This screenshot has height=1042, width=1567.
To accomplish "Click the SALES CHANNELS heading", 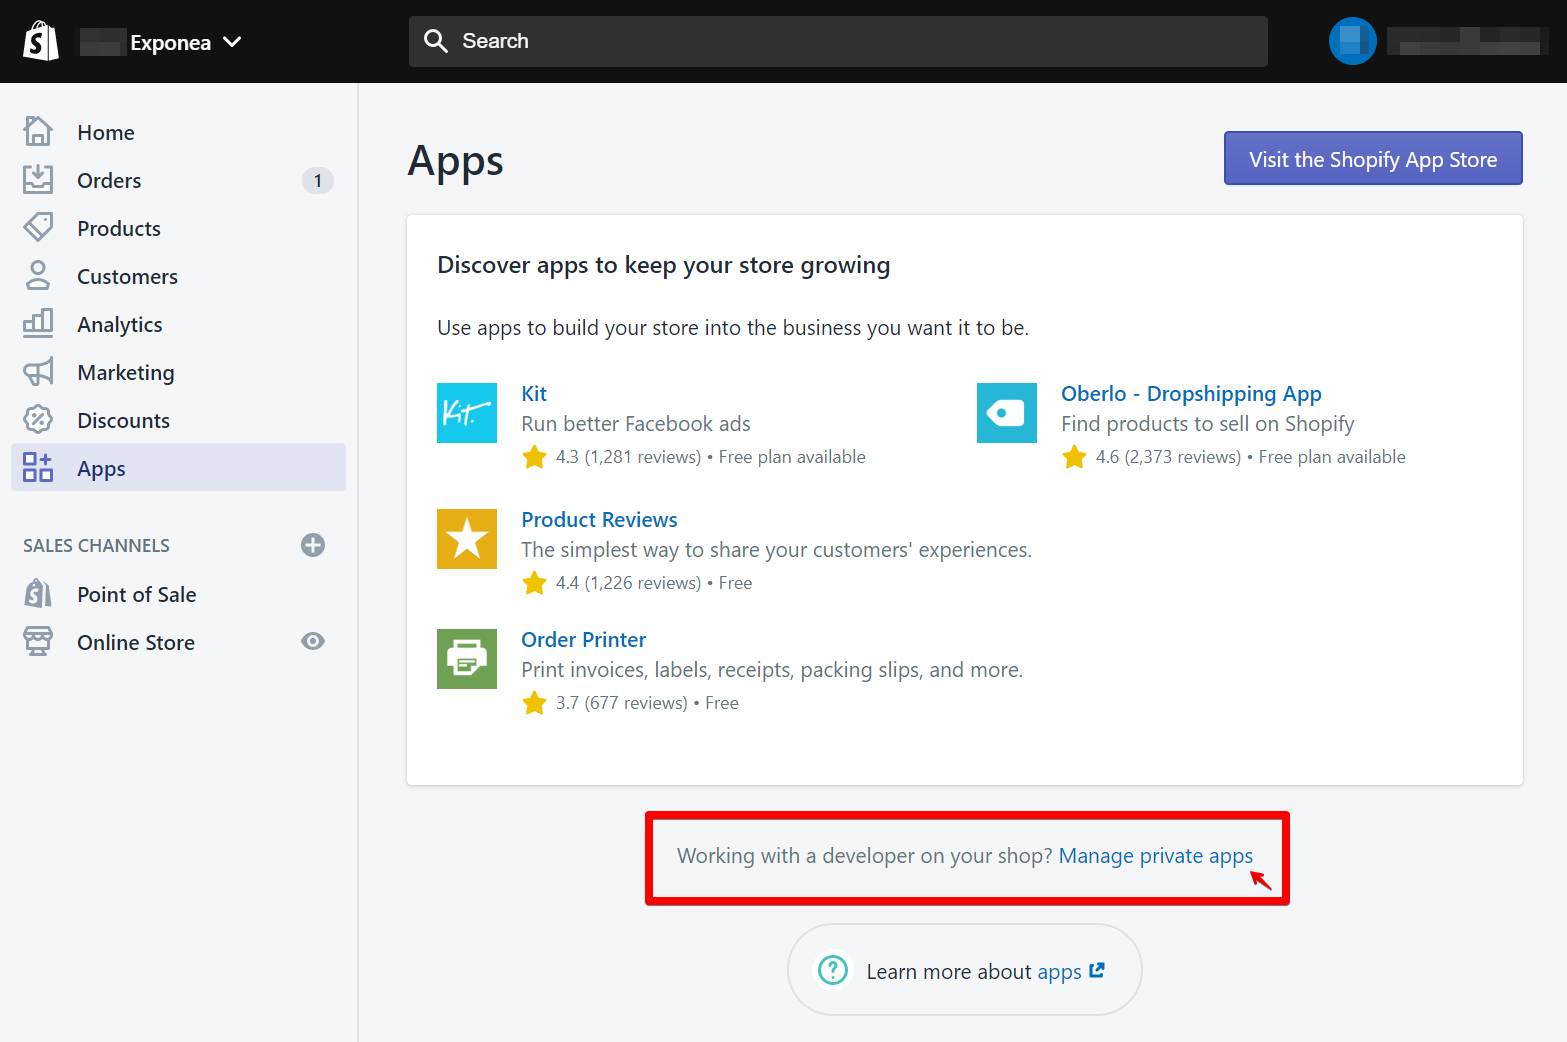I will (96, 545).
